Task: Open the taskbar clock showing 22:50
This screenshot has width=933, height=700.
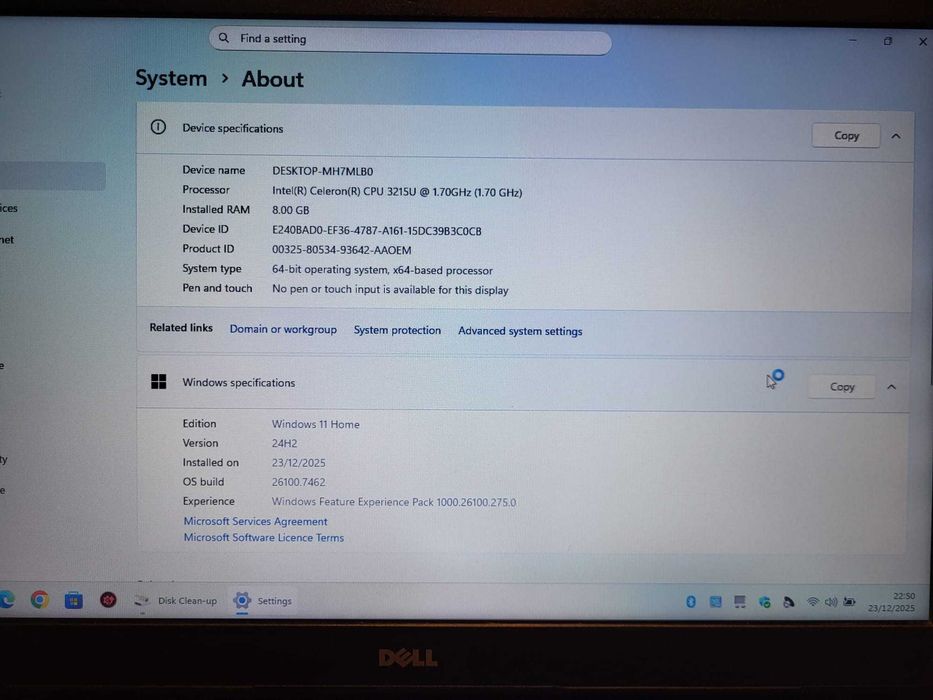Action: 891,602
